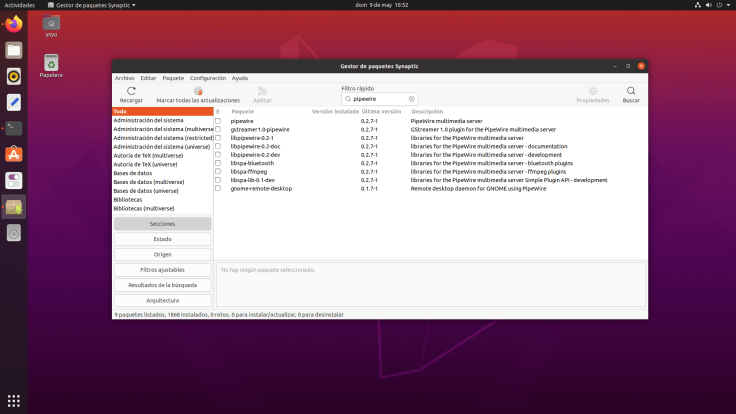Open the Terminal from the dock
Image resolution: width=736 pixels, height=414 pixels.
click(x=14, y=127)
